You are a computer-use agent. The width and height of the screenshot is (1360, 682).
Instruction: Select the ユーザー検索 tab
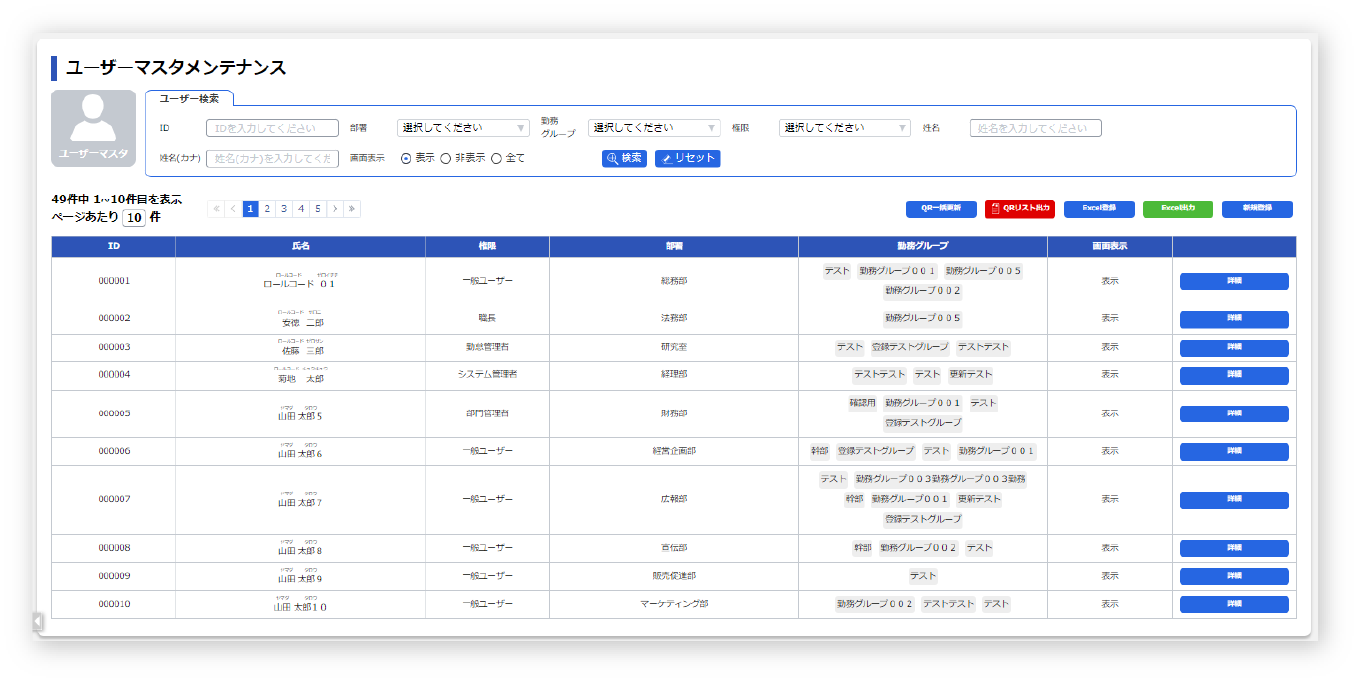click(189, 98)
